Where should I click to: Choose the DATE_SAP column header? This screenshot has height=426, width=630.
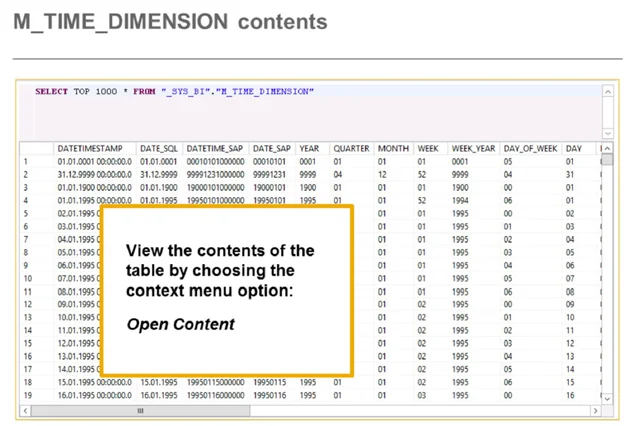coord(271,148)
